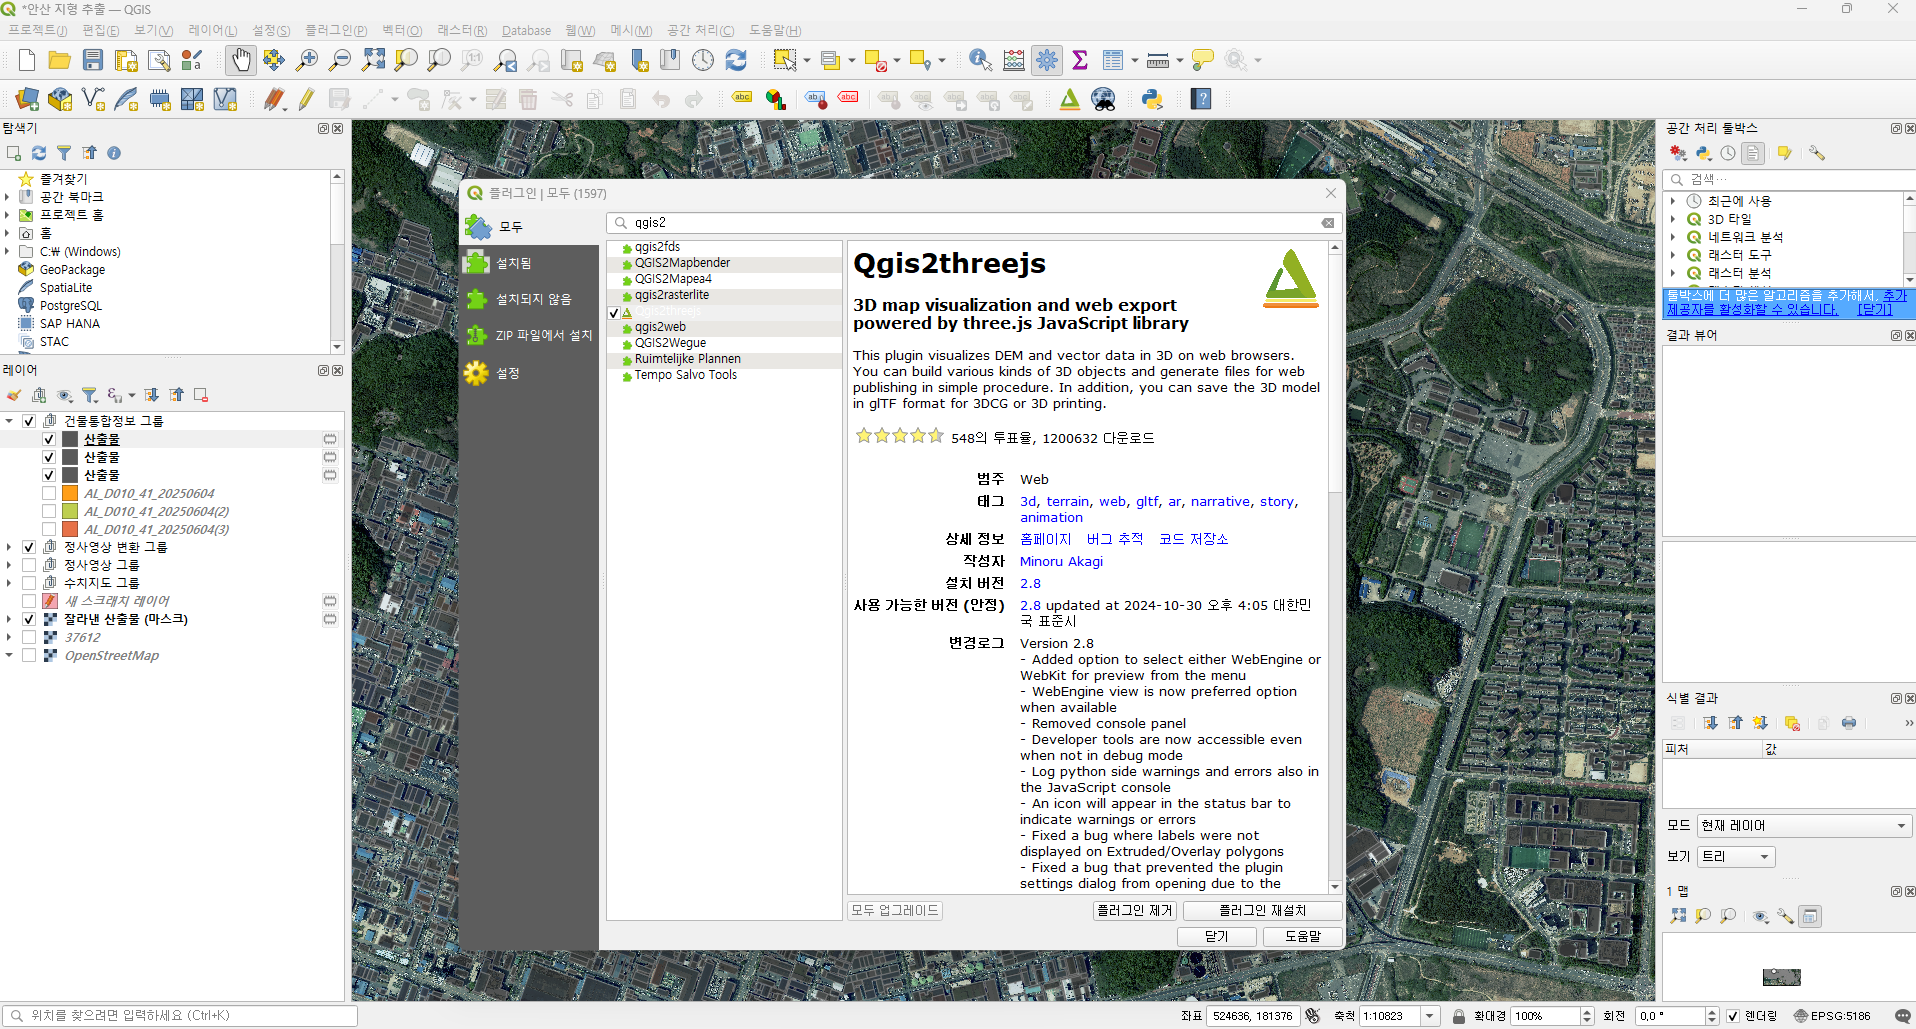Click the 도움말 button in plugin dialog
This screenshot has width=1916, height=1029.
(x=1303, y=937)
